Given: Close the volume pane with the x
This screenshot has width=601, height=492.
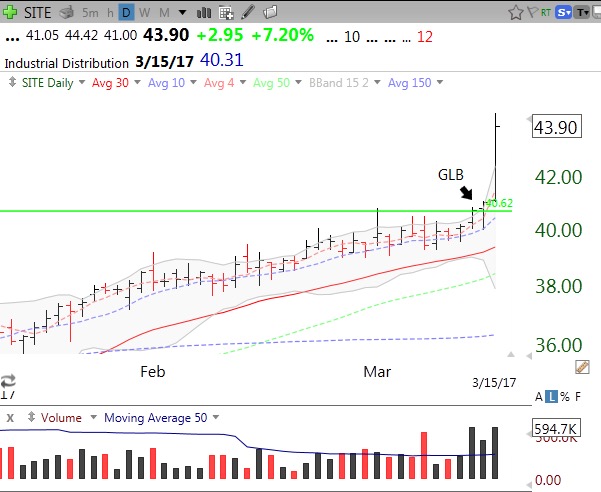Looking at the screenshot, I should (x=10, y=418).
